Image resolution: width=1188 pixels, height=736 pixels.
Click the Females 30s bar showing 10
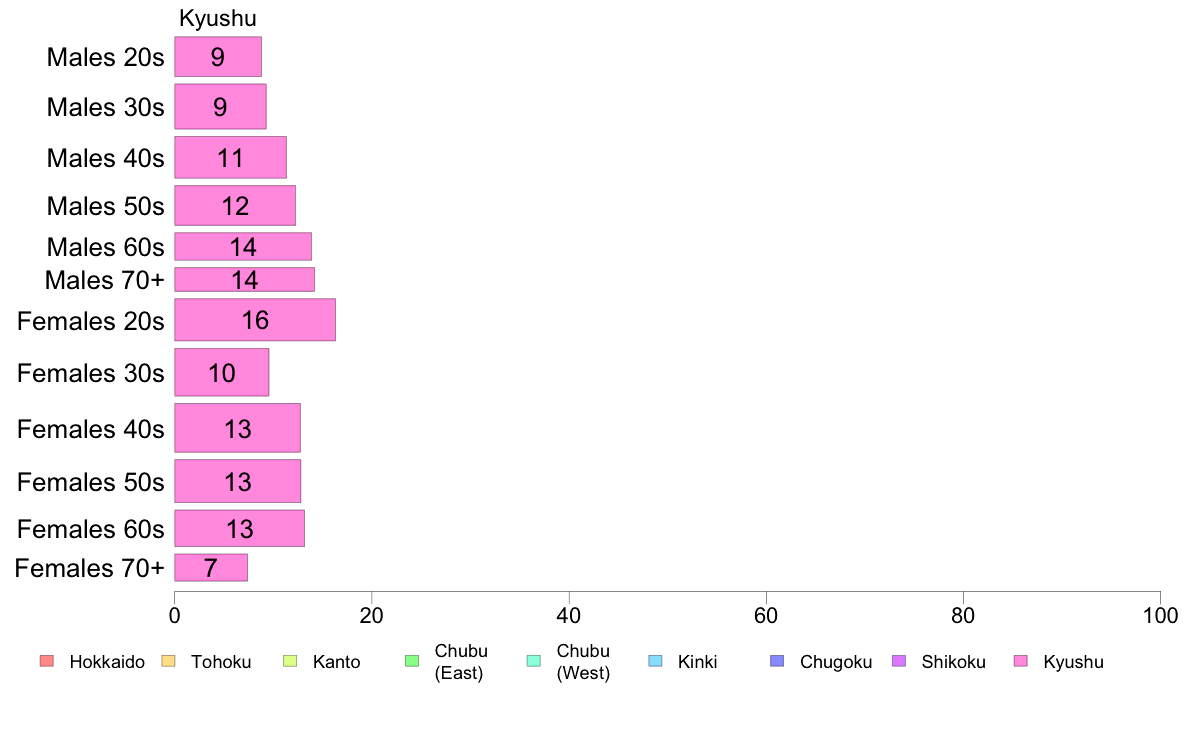click(222, 372)
